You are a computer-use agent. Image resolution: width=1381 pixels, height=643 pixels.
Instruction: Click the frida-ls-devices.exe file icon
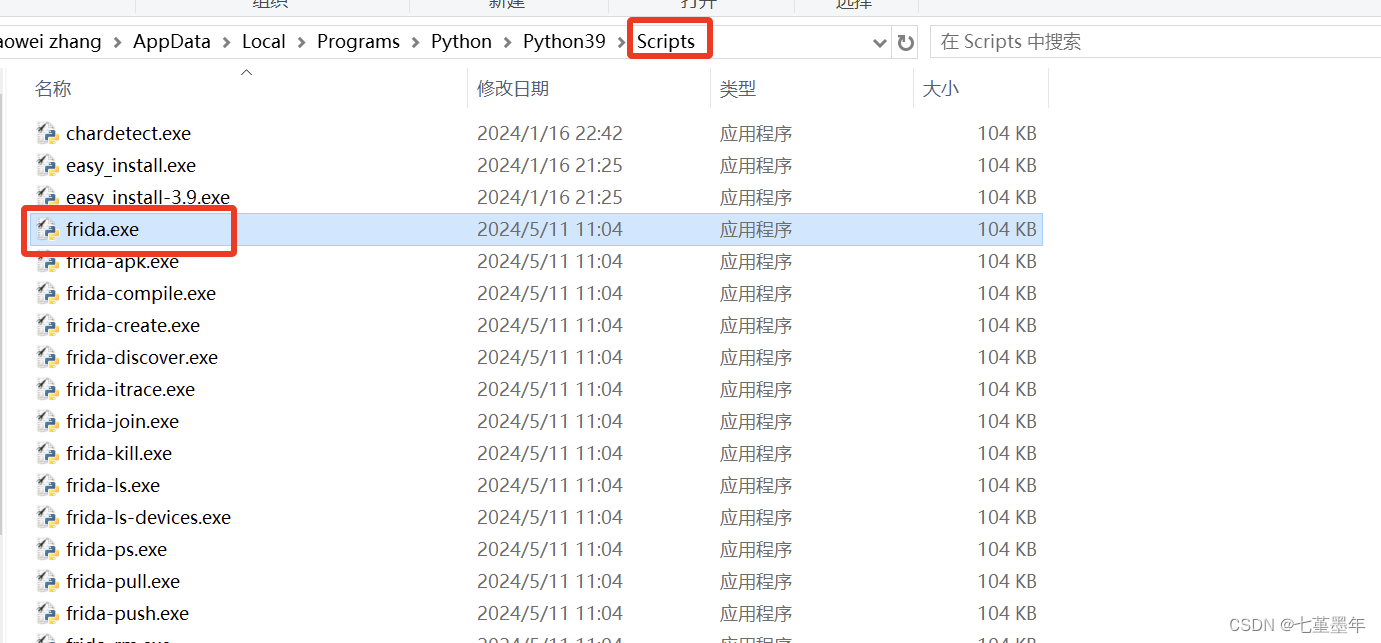(47, 517)
